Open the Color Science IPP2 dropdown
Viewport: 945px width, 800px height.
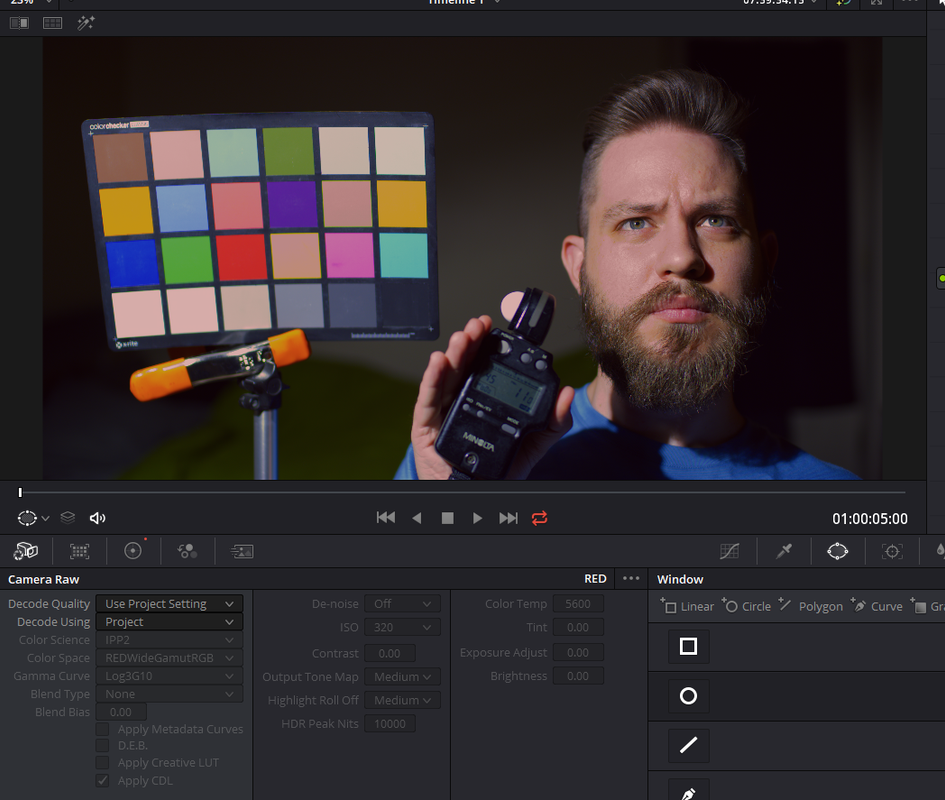click(x=169, y=640)
